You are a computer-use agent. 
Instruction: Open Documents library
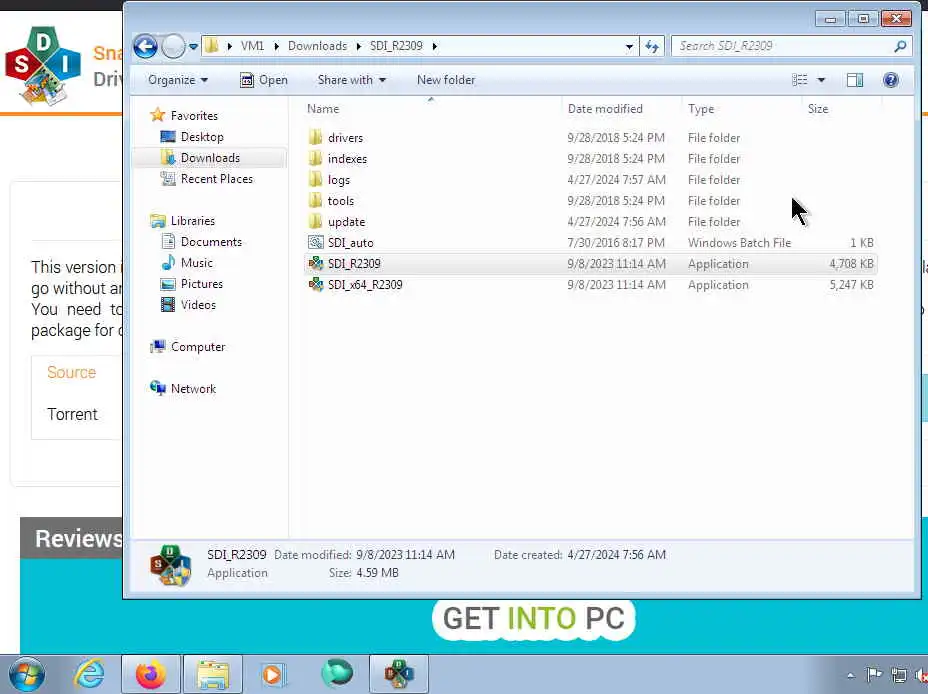click(x=211, y=242)
